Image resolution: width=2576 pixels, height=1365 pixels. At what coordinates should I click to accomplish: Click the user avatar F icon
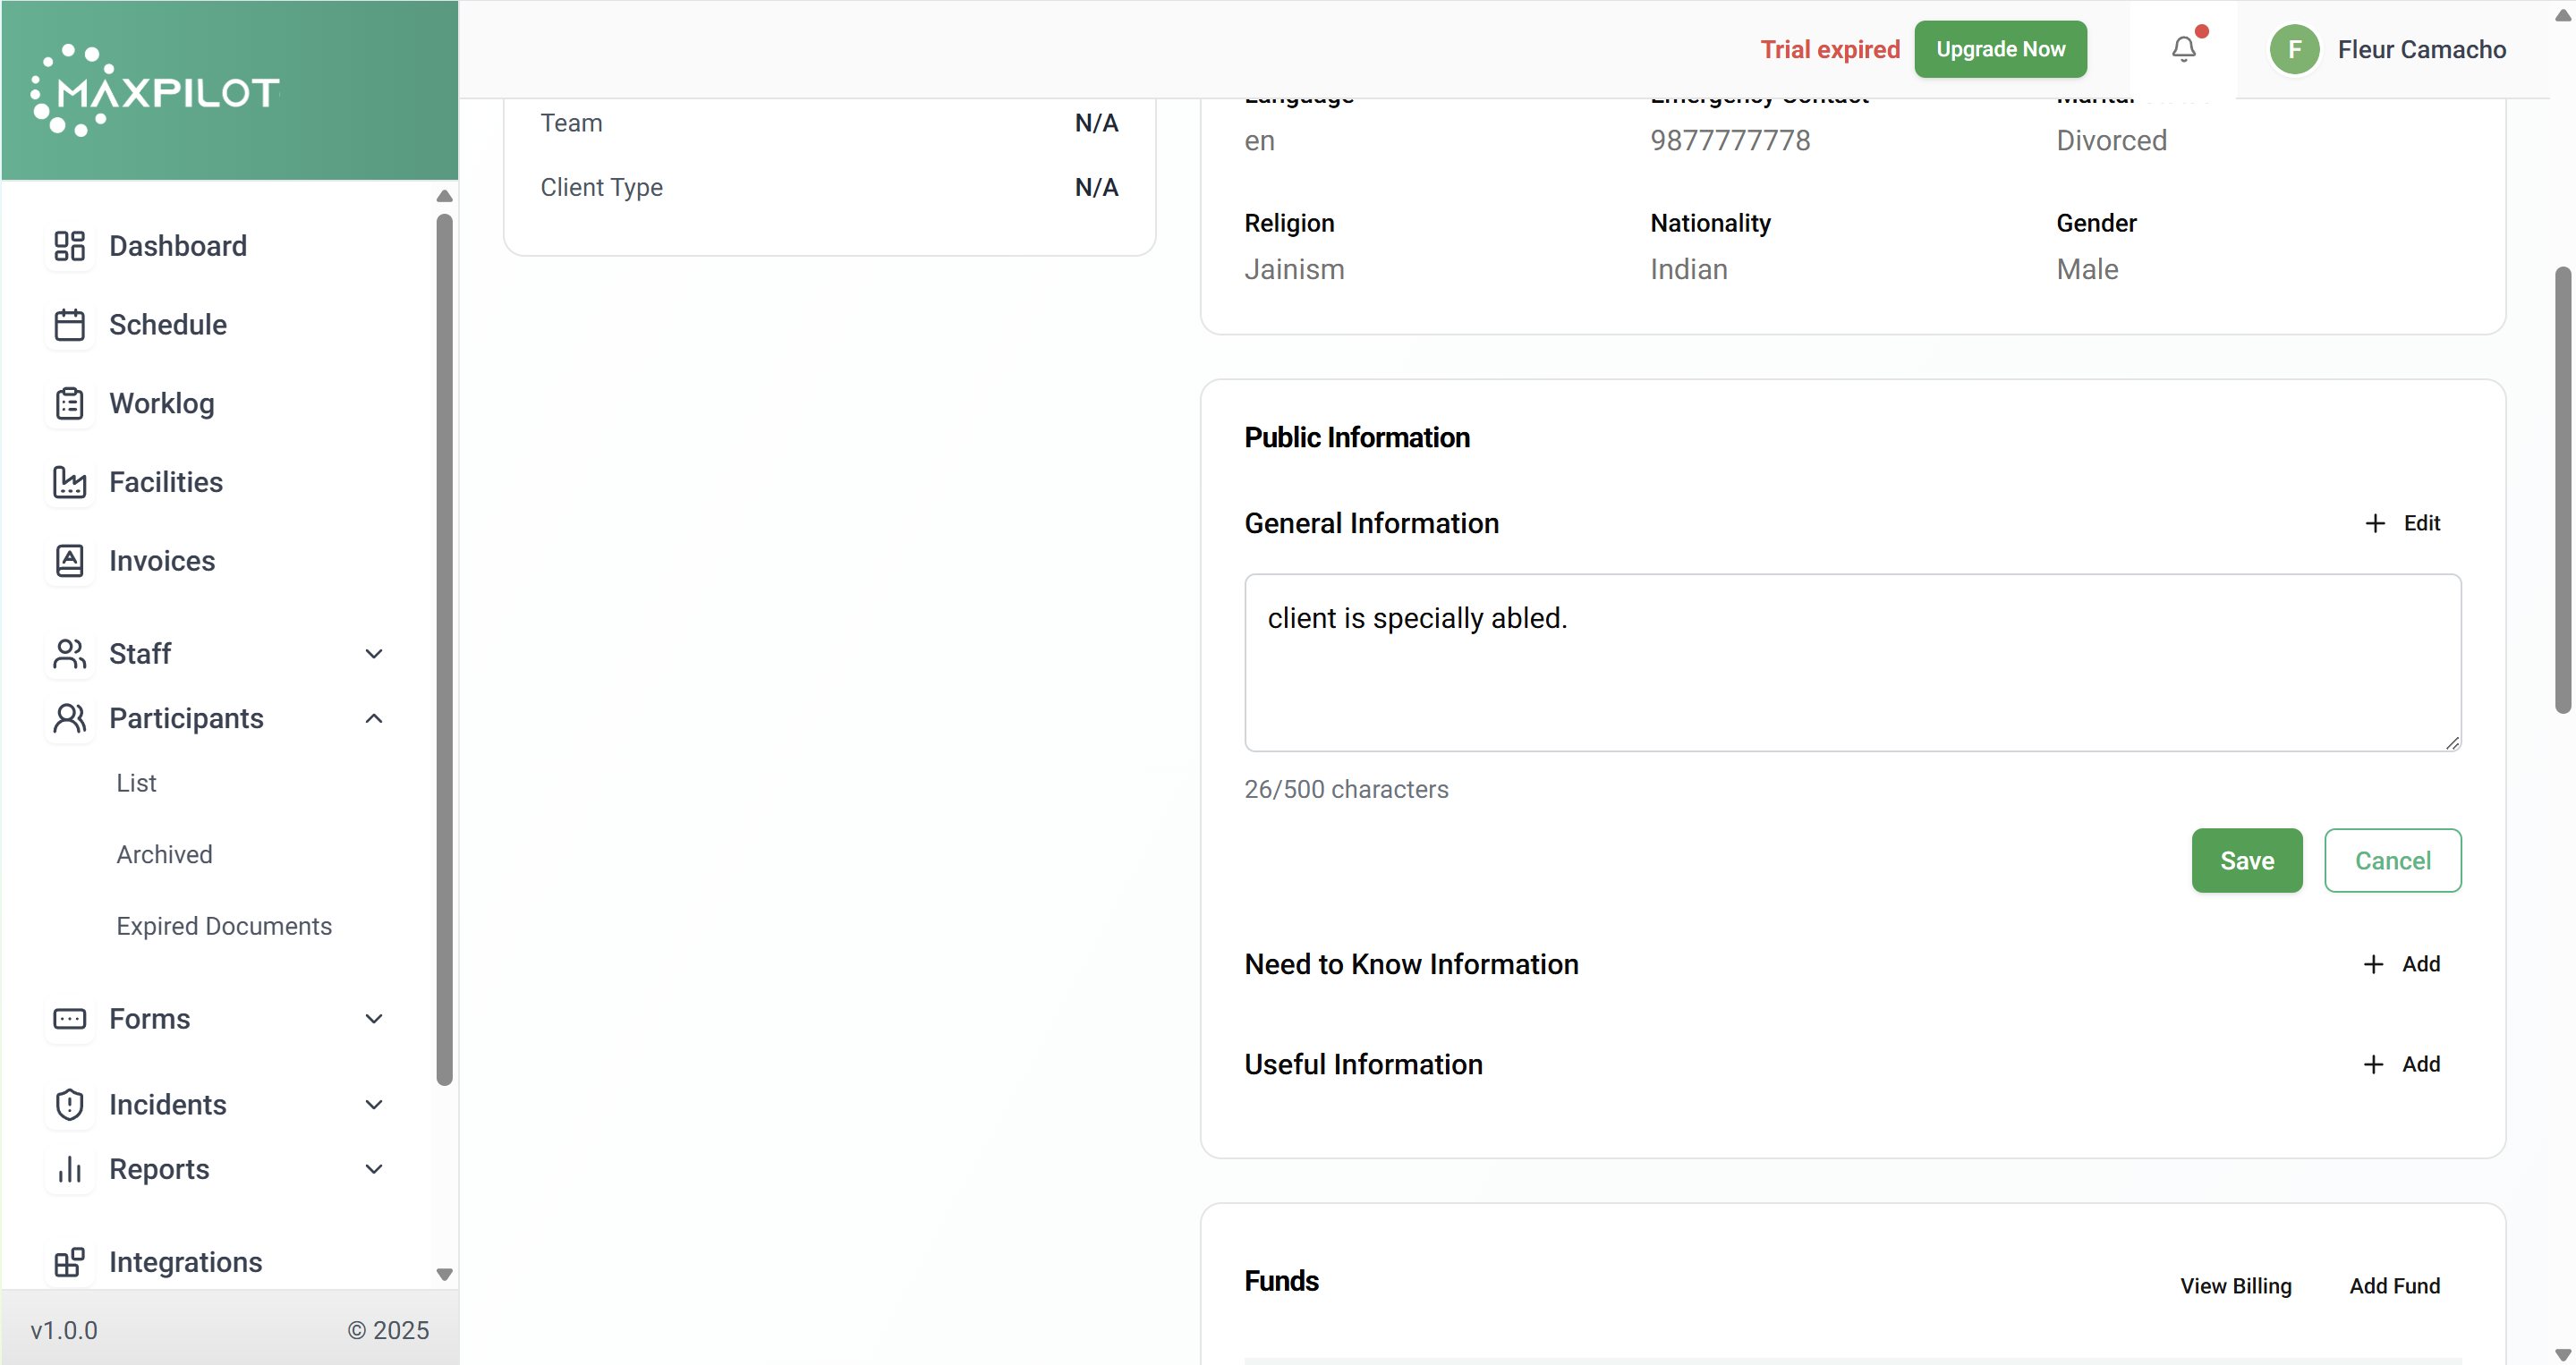coord(2294,49)
